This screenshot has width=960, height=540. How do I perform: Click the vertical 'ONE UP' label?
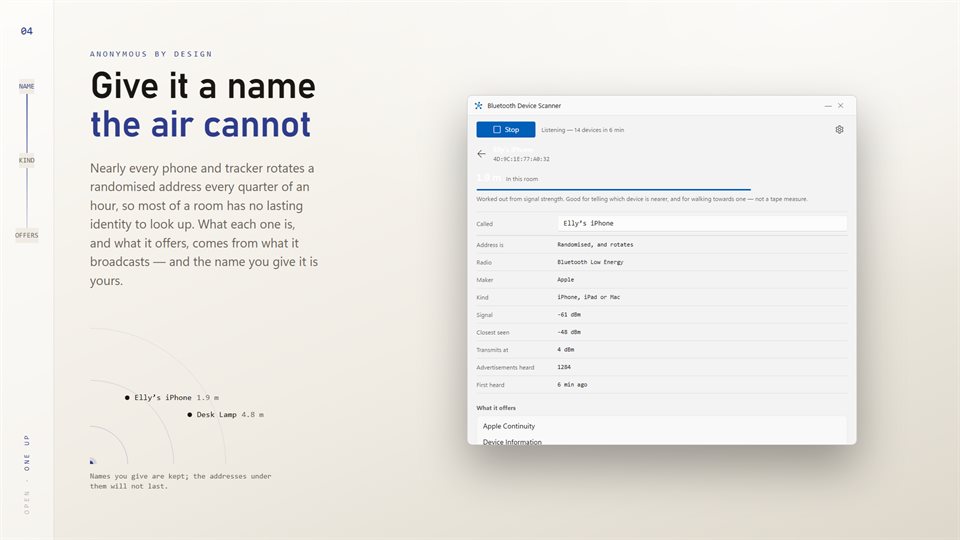[26, 453]
